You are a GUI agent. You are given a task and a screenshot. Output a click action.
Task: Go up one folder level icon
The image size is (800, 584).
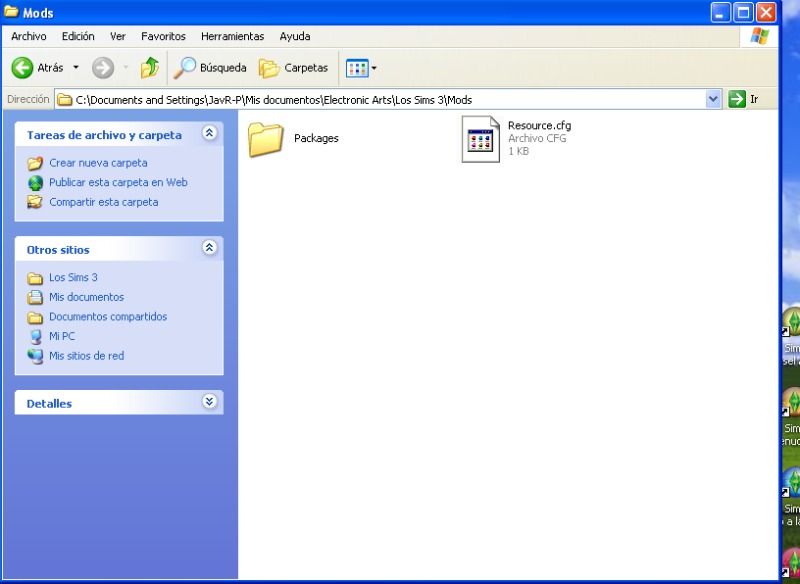(x=149, y=68)
